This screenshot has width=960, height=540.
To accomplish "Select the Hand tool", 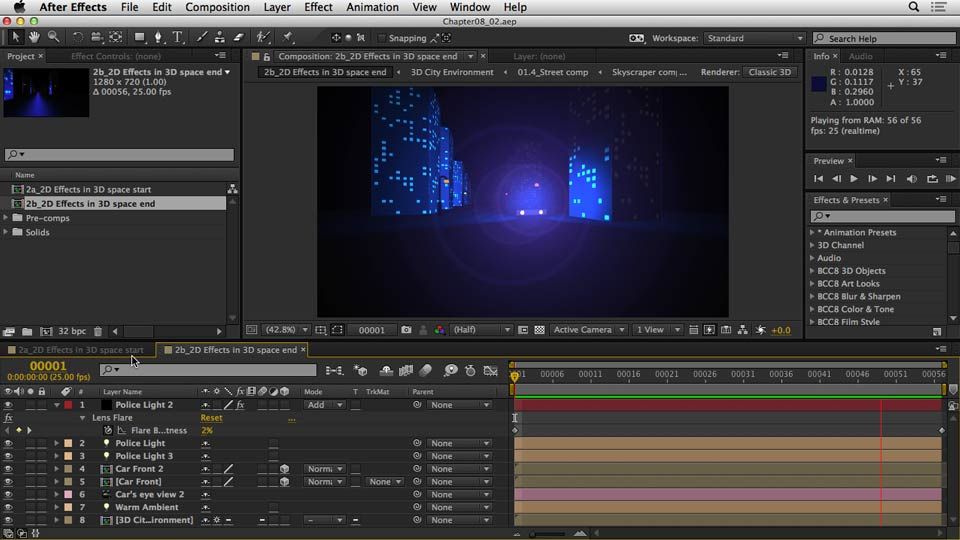I will tap(34, 38).
